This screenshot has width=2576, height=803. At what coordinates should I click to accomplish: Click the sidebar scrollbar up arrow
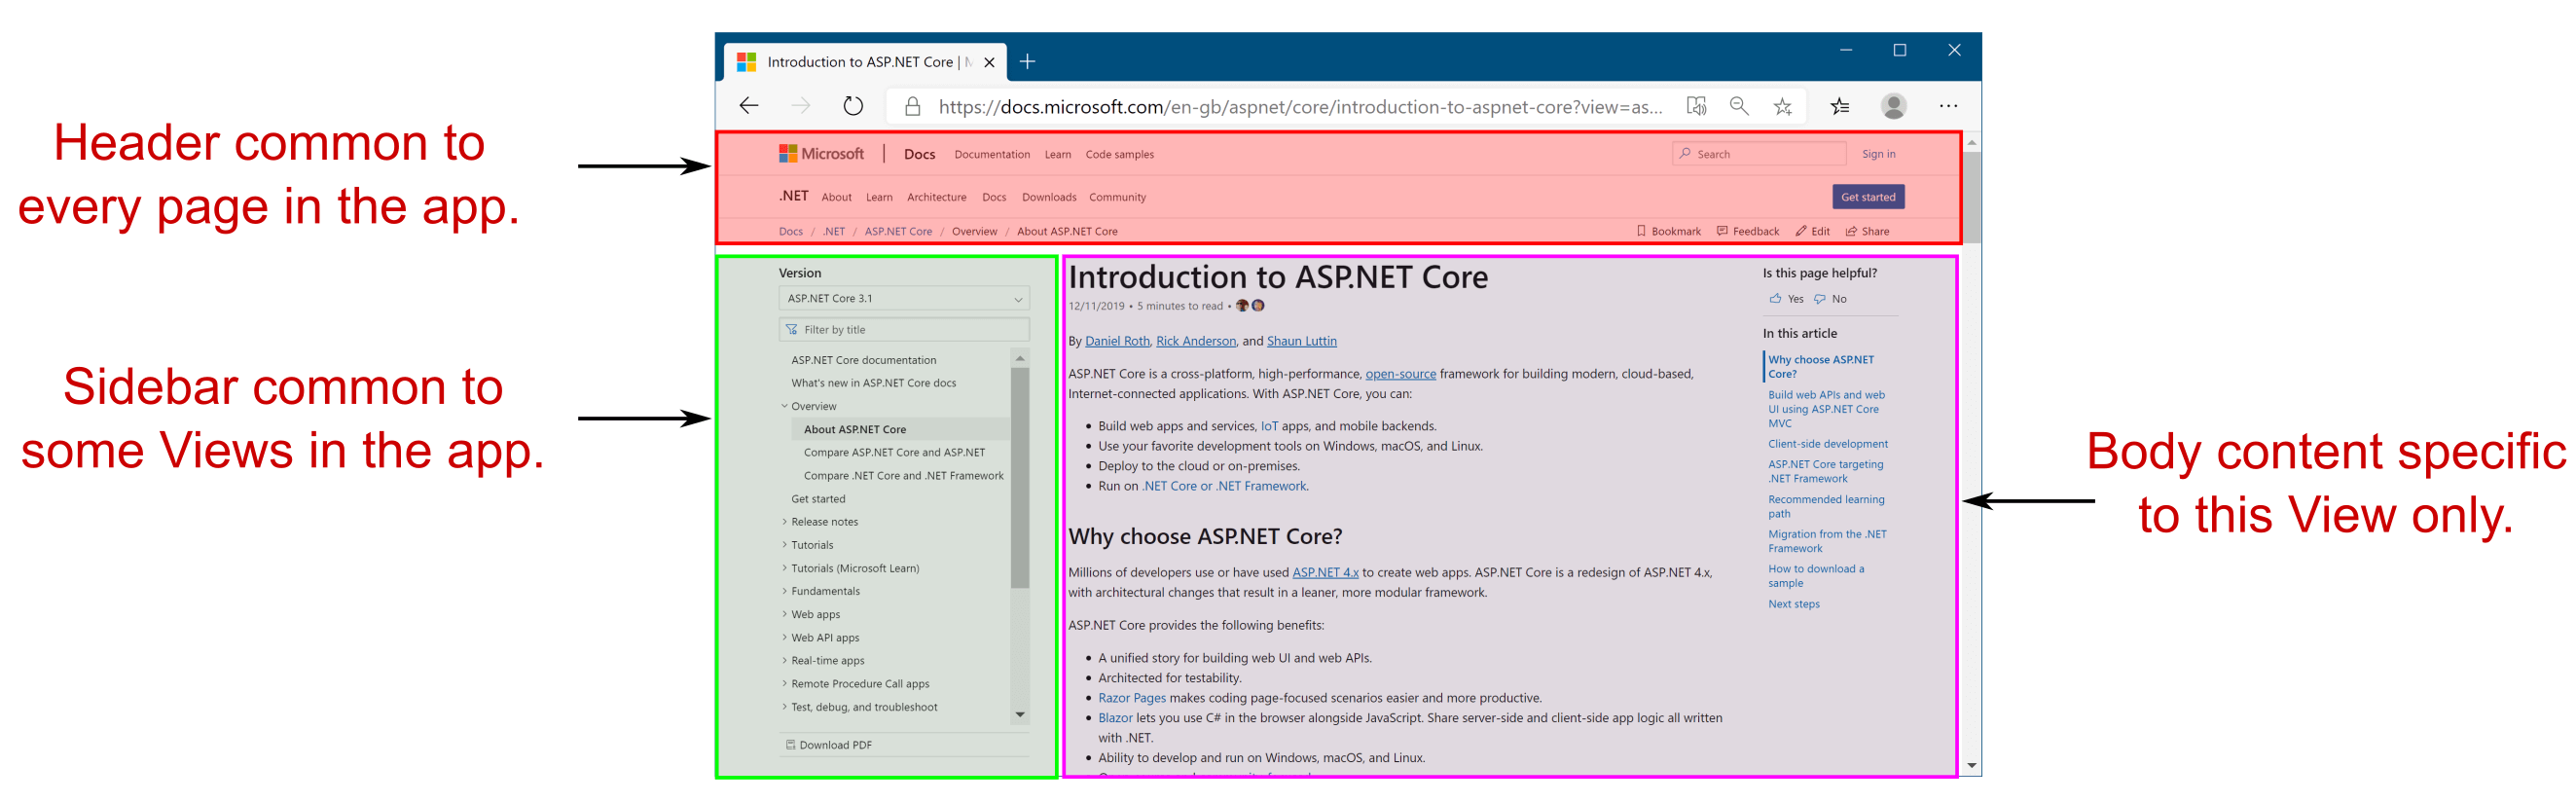coord(1020,358)
